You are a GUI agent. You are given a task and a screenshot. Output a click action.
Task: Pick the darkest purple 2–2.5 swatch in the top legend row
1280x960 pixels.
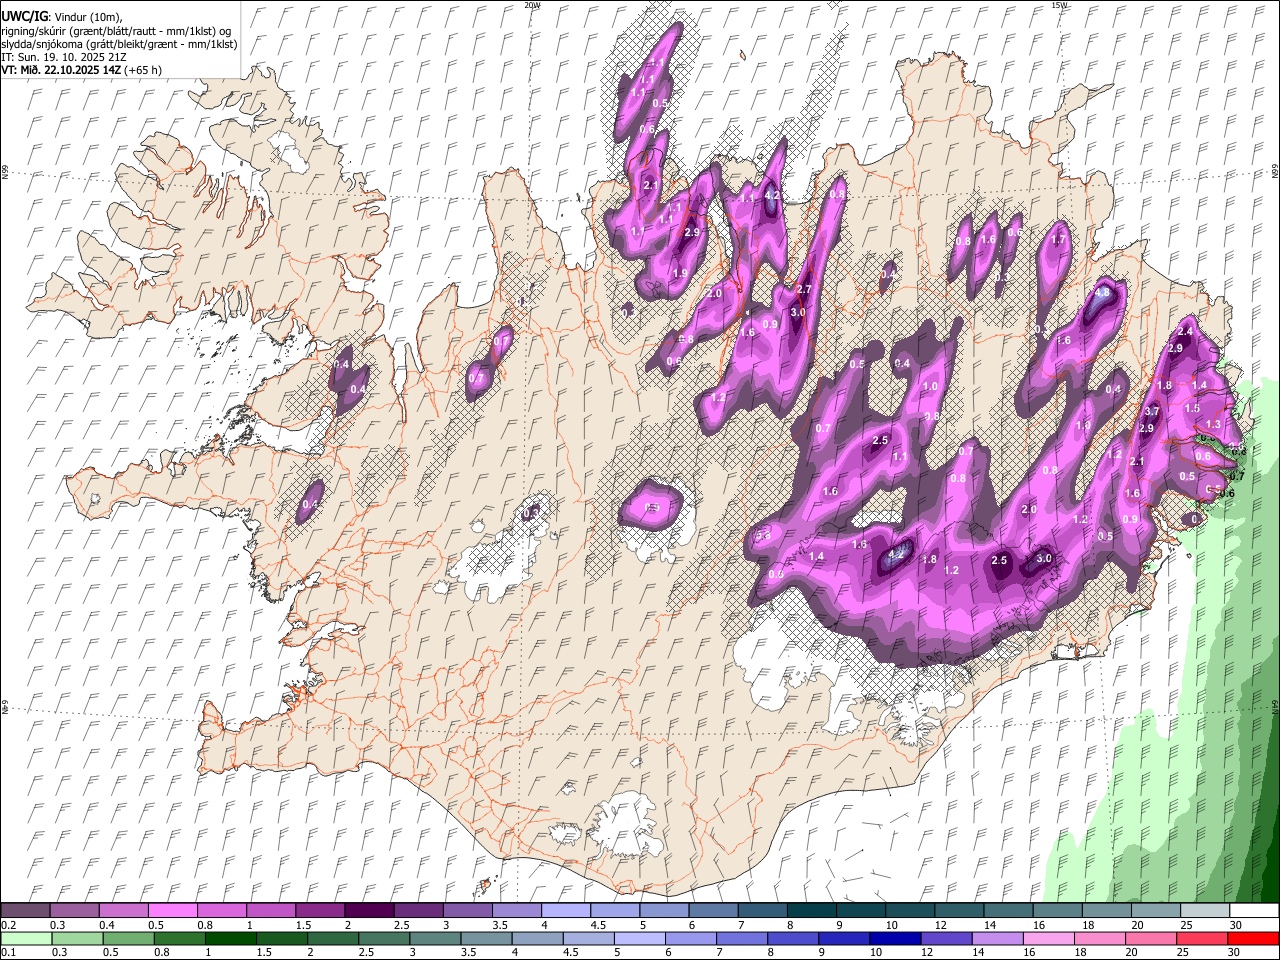(x=368, y=911)
